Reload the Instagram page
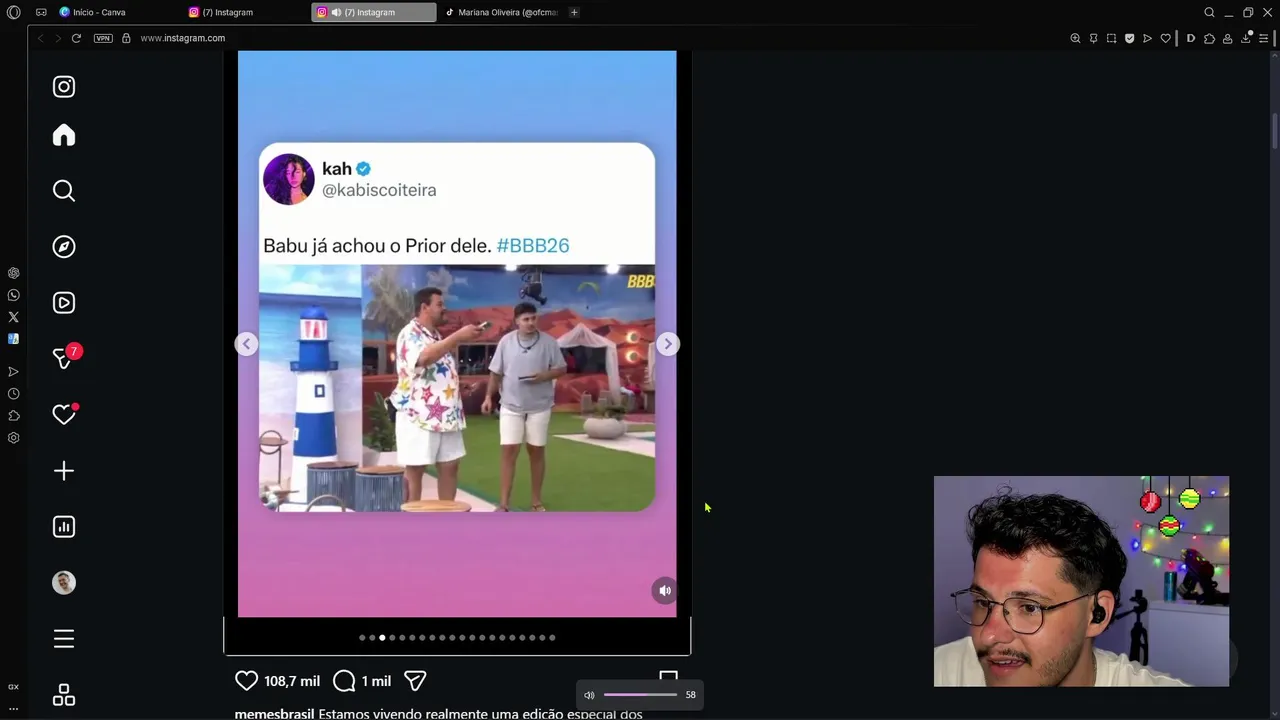Screen dimensions: 1280x720 [x=76, y=38]
